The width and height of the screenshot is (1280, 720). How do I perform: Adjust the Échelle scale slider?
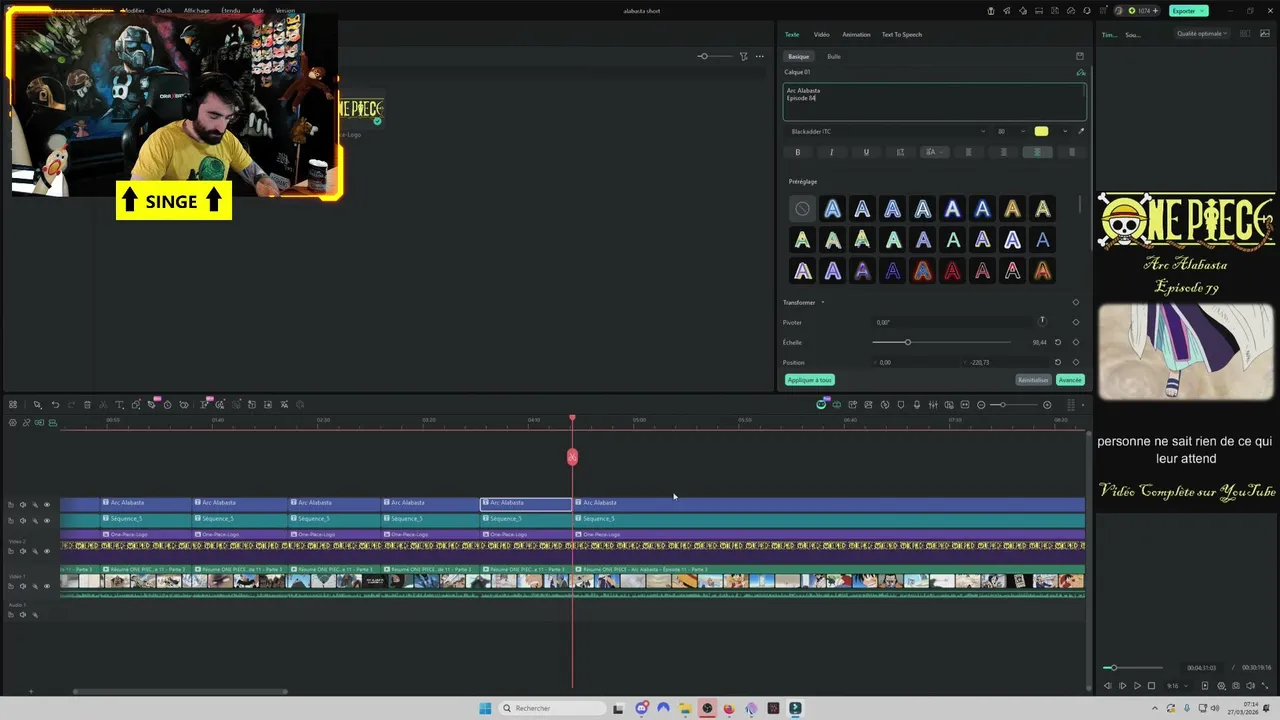[x=940, y=342]
